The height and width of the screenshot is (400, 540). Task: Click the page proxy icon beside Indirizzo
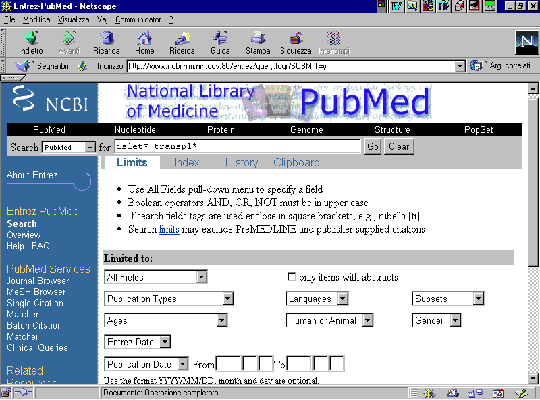(x=82, y=66)
